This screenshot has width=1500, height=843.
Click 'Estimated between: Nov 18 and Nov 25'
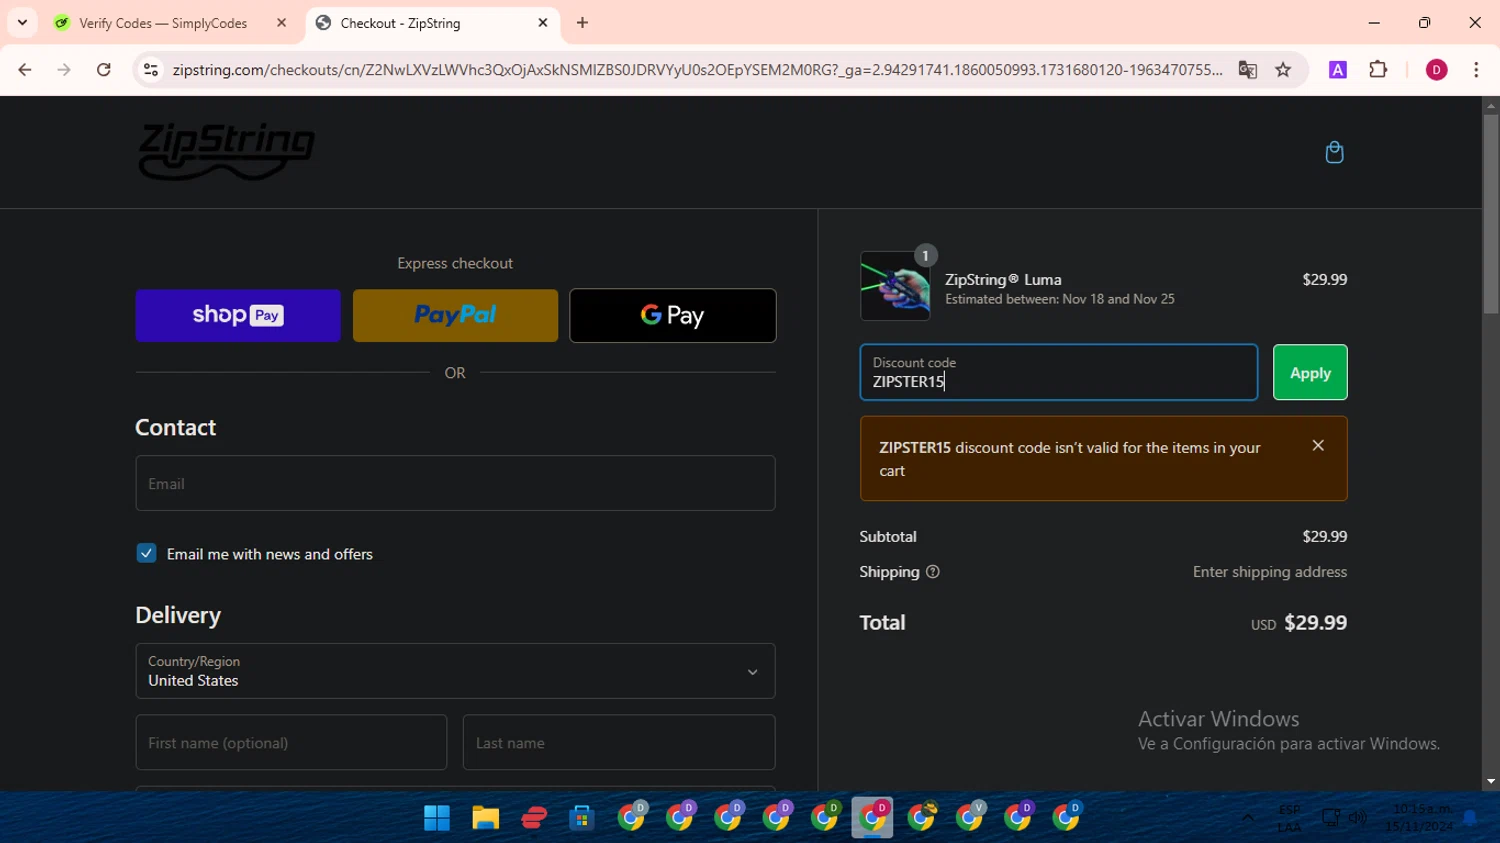1060,299
